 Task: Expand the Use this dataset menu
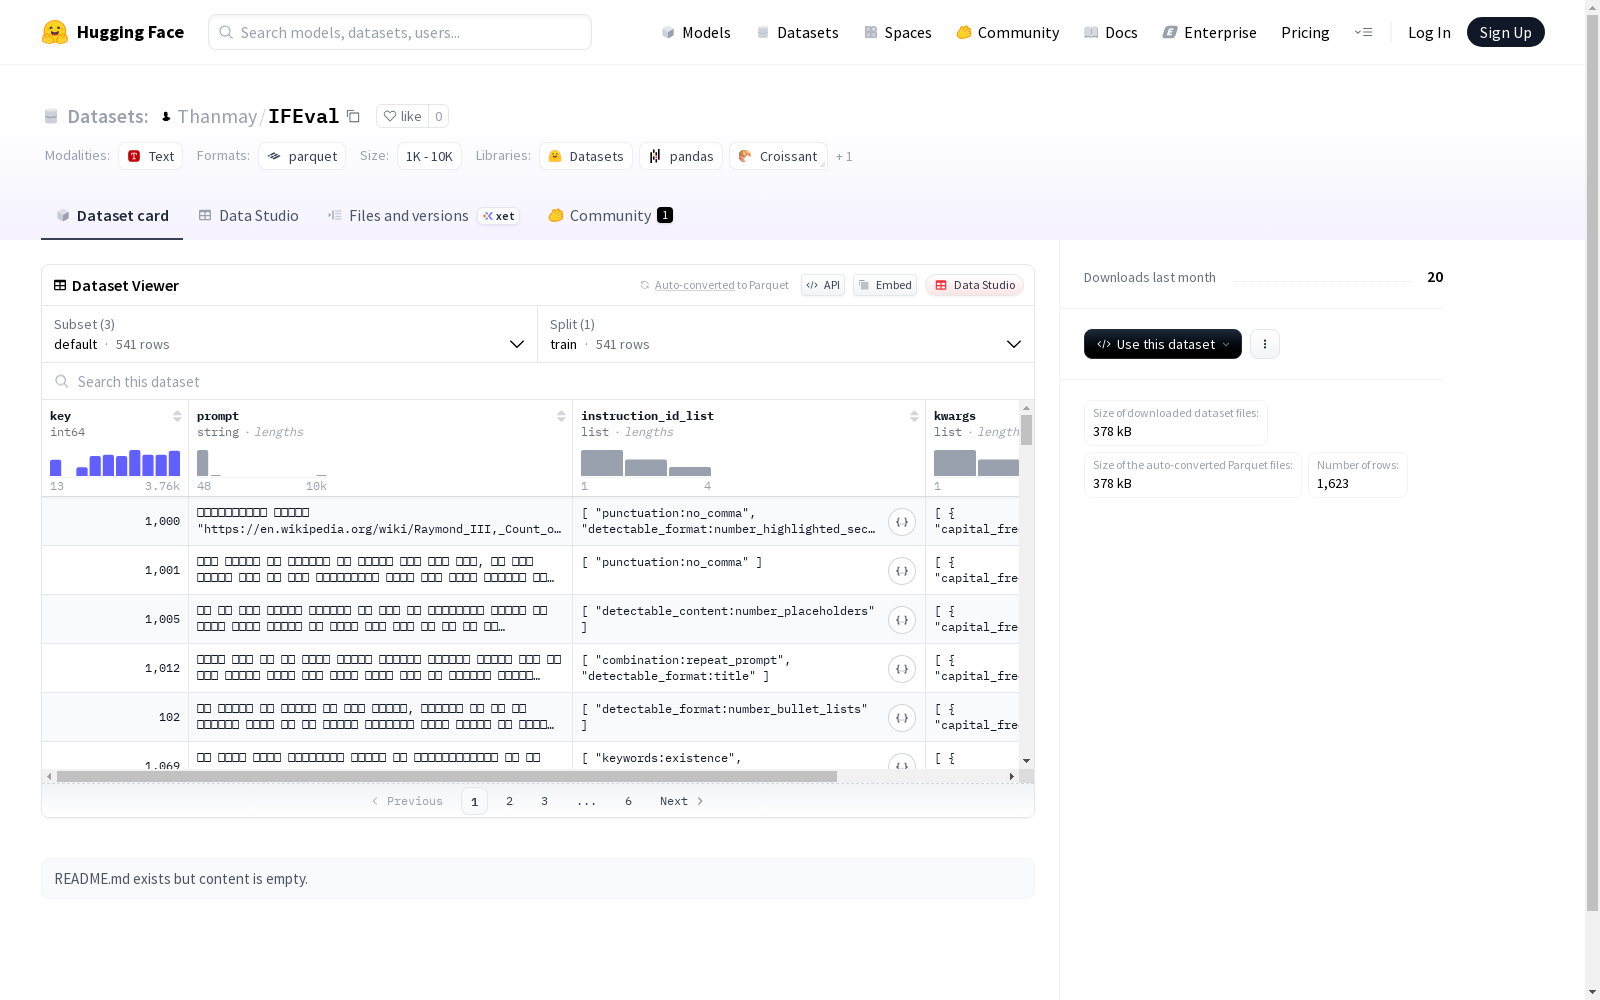(1163, 344)
